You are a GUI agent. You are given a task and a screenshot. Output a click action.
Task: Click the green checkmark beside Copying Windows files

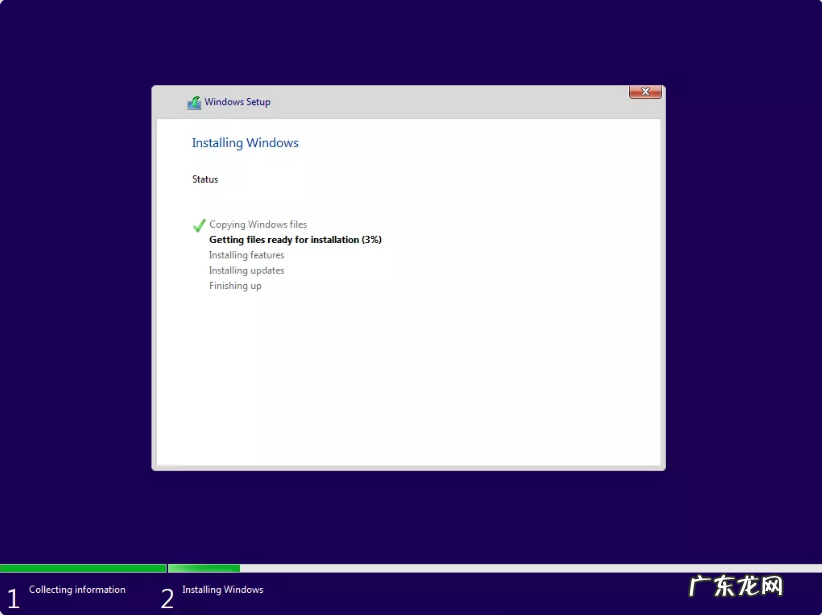[199, 225]
